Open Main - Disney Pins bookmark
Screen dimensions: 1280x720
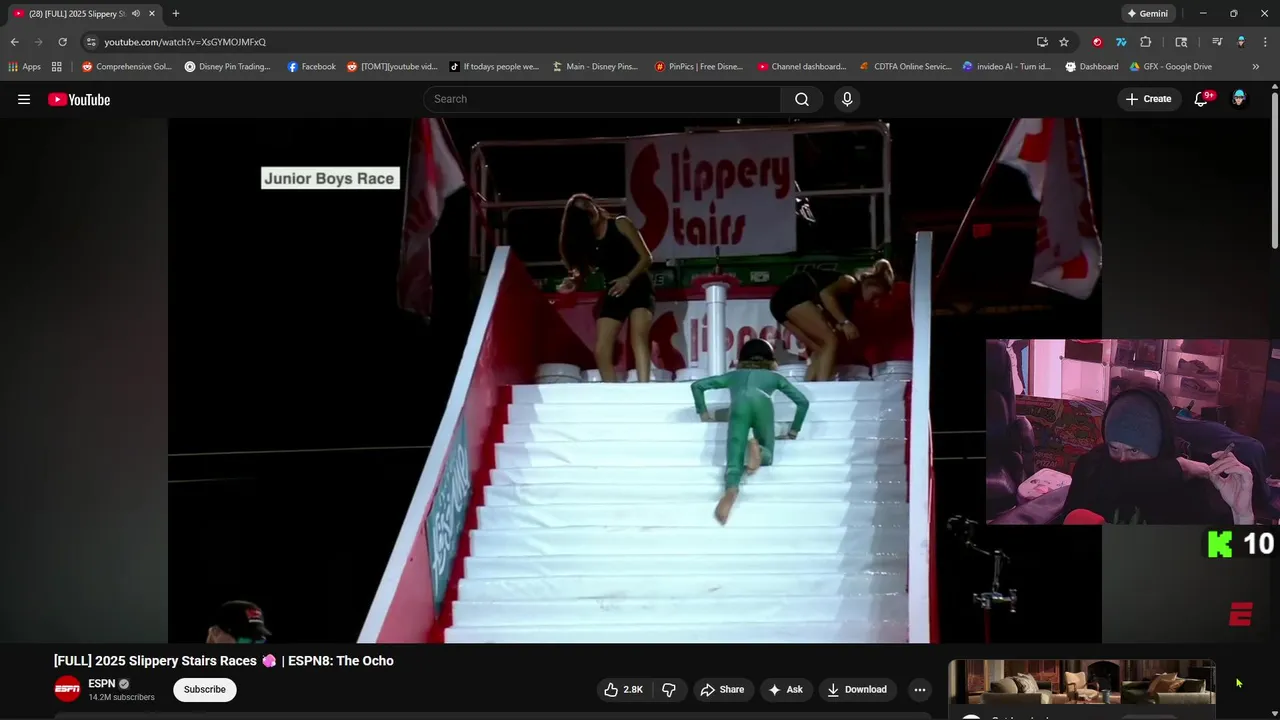pyautogui.click(x=595, y=67)
